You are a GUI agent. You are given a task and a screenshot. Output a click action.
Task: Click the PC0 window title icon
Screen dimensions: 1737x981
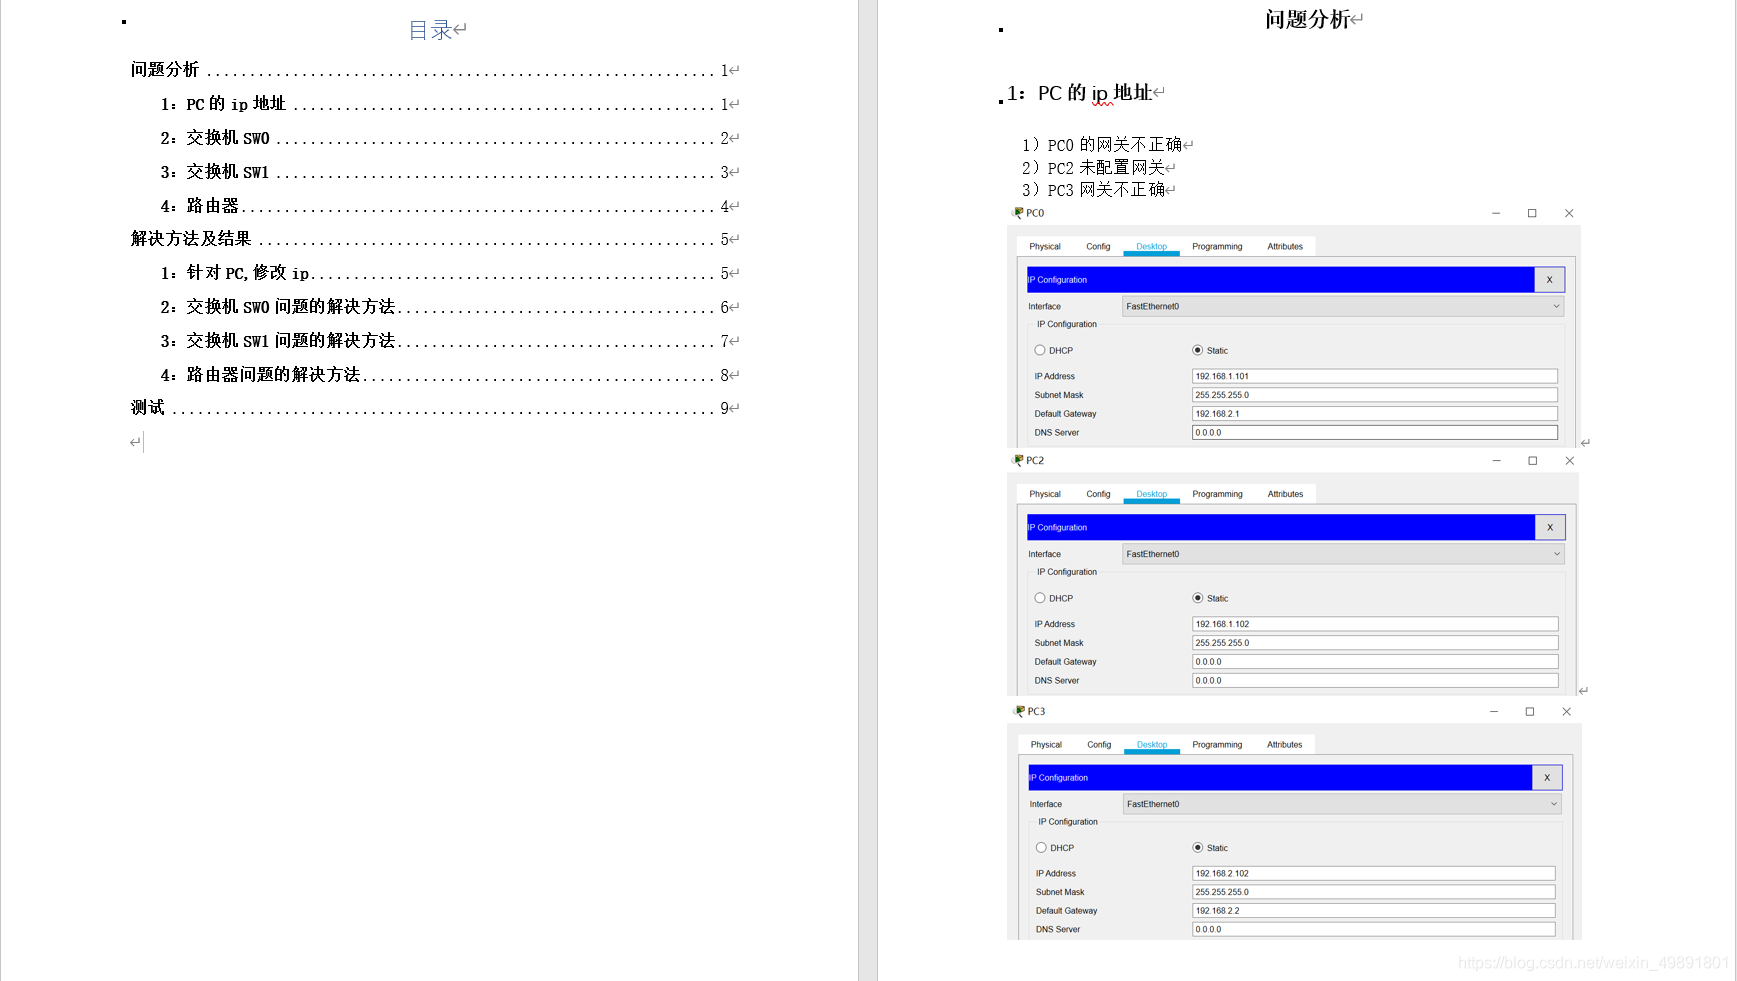(1018, 213)
